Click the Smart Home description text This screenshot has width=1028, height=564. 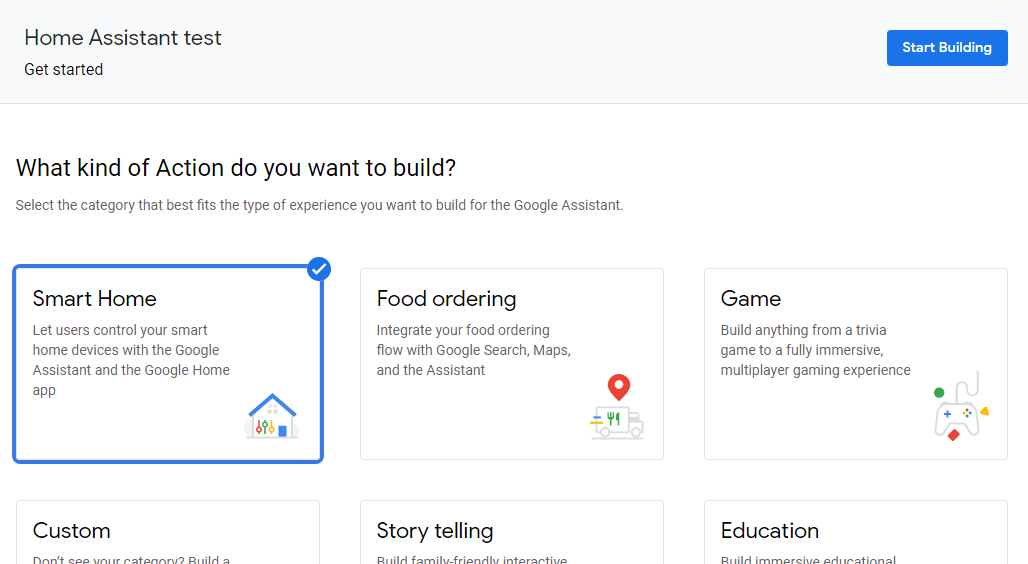[131, 360]
